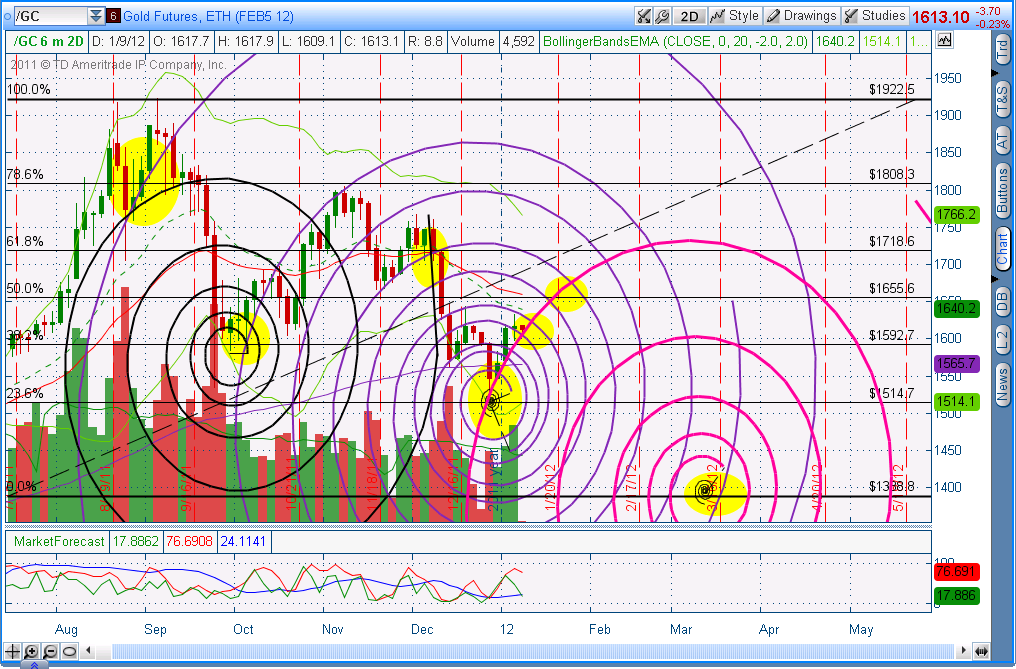The width and height of the screenshot is (1016, 669).
Task: Click the 100.0% retracement label
Action: [29, 89]
